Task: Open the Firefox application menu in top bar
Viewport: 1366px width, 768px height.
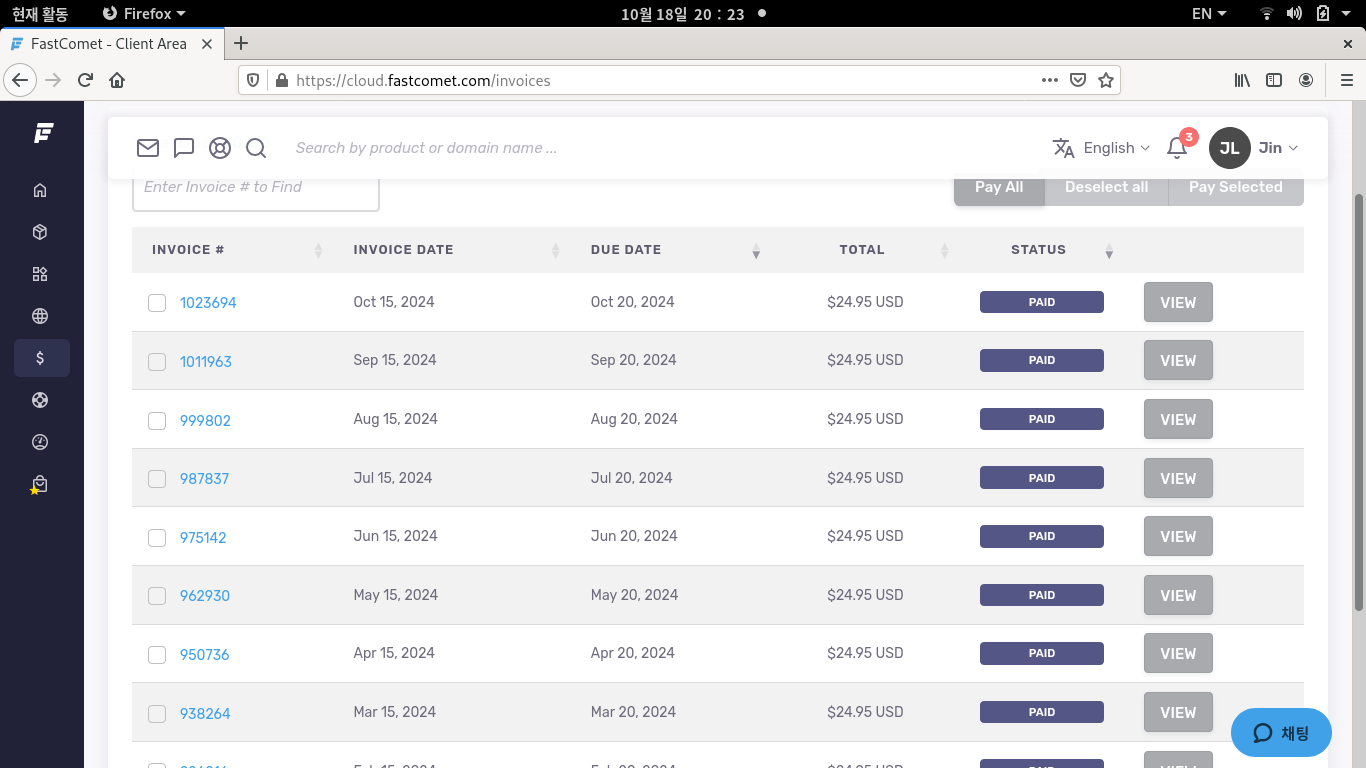Action: pos(145,14)
